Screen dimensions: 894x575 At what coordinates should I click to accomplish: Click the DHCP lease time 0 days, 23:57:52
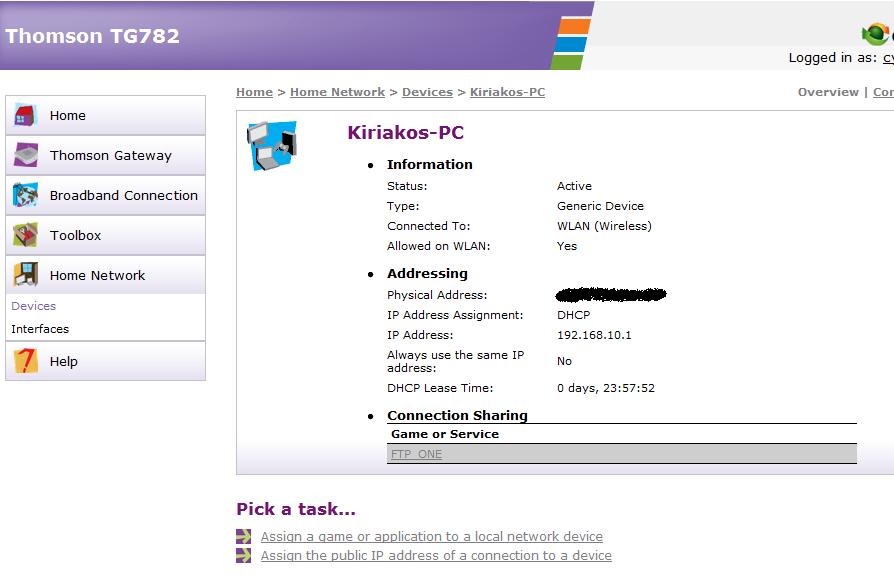pyautogui.click(x=606, y=388)
